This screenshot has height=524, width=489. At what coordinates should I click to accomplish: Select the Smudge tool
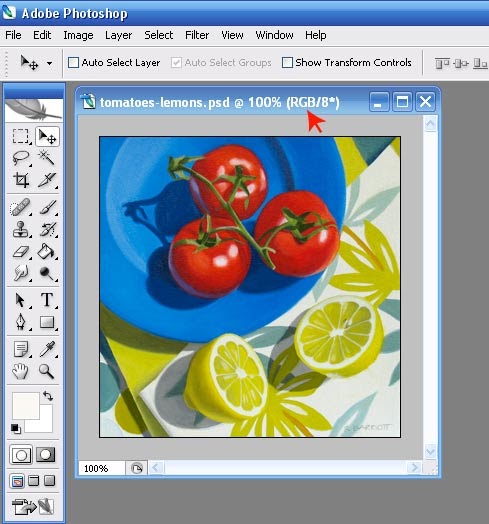coord(21,273)
